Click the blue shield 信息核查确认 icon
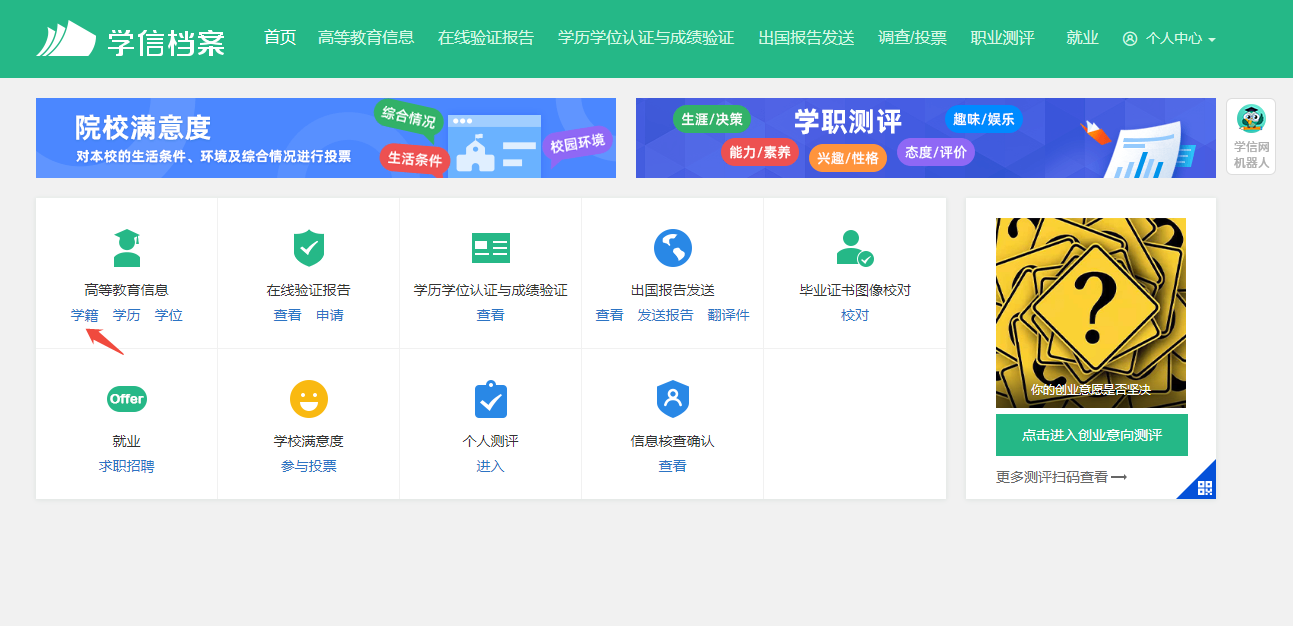Viewport: 1293px width, 626px height. pyautogui.click(x=673, y=399)
